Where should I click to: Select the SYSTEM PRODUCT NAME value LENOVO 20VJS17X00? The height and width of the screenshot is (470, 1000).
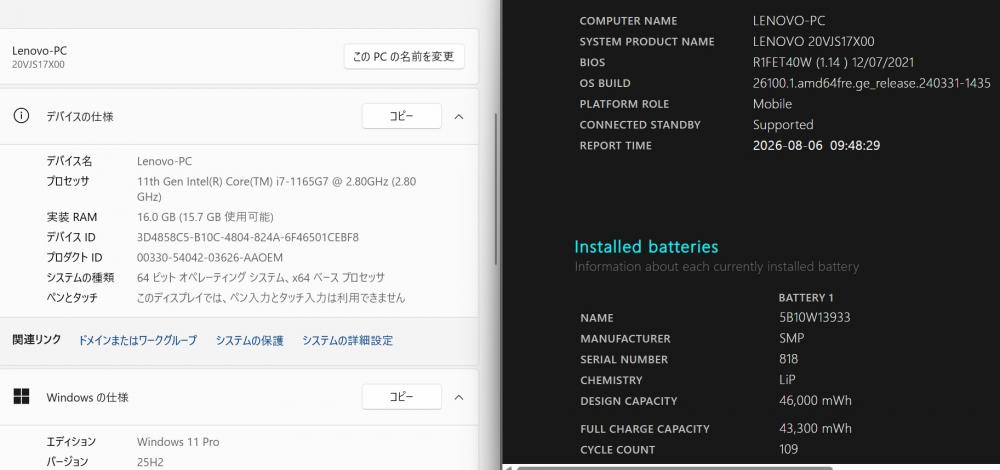click(814, 41)
